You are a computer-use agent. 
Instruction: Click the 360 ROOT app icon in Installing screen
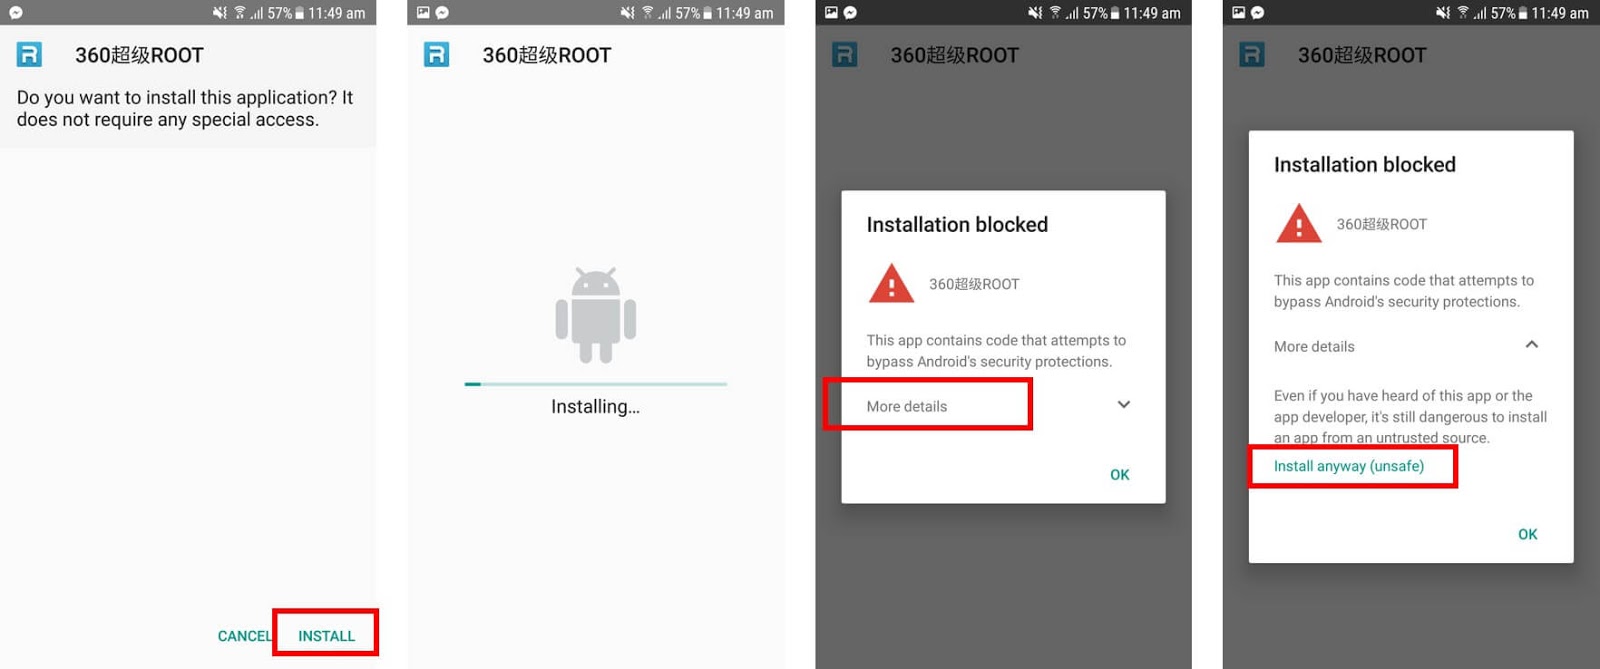436,54
